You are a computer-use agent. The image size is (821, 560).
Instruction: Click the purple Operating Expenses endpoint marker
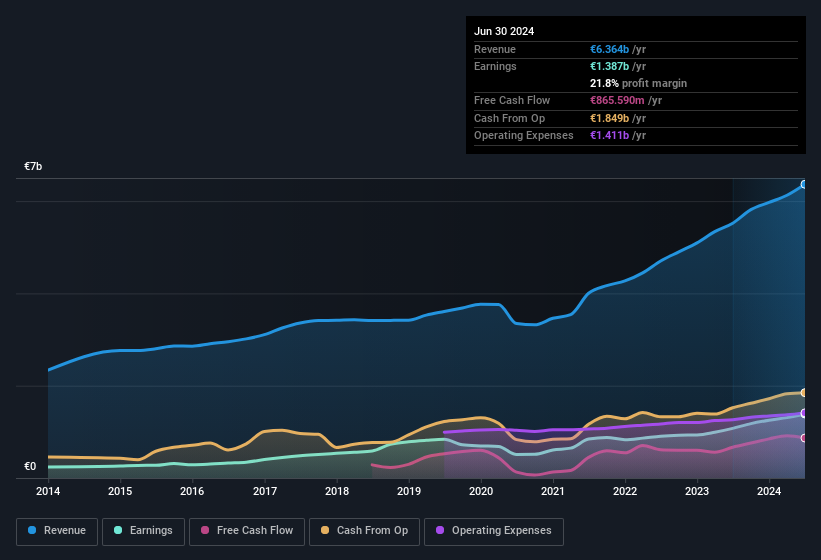804,413
